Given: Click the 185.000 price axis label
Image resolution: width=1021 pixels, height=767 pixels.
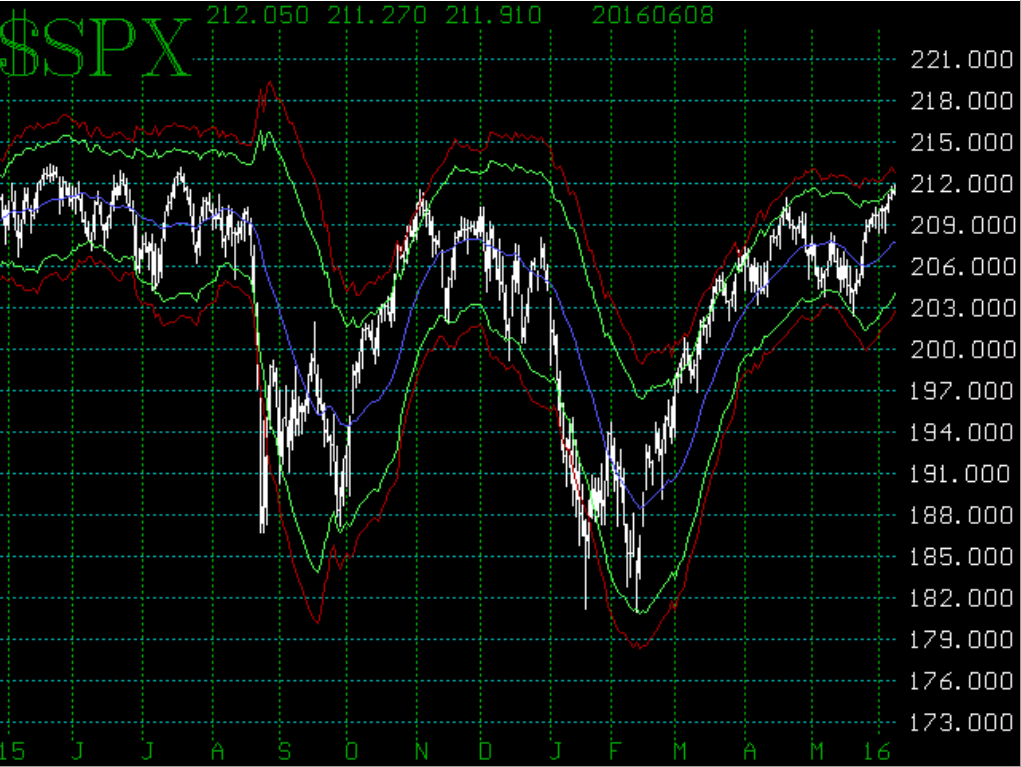Looking at the screenshot, I should [x=962, y=557].
